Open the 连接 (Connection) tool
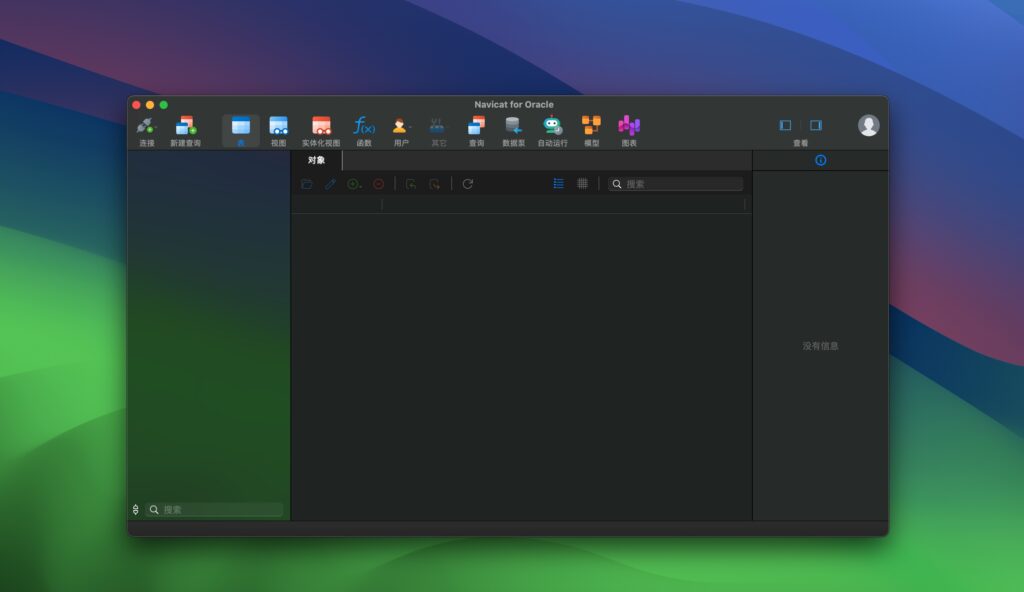The height and width of the screenshot is (592, 1024). pos(146,128)
